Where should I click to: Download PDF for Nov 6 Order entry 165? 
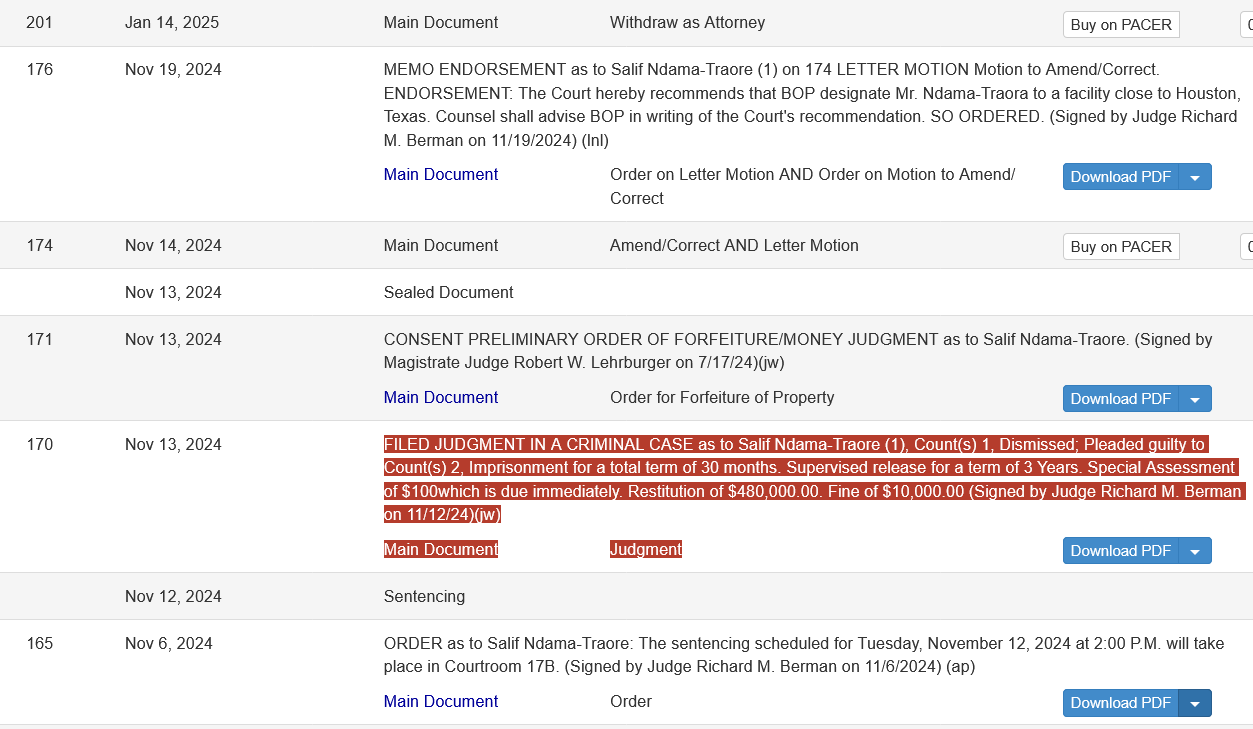coord(1121,703)
